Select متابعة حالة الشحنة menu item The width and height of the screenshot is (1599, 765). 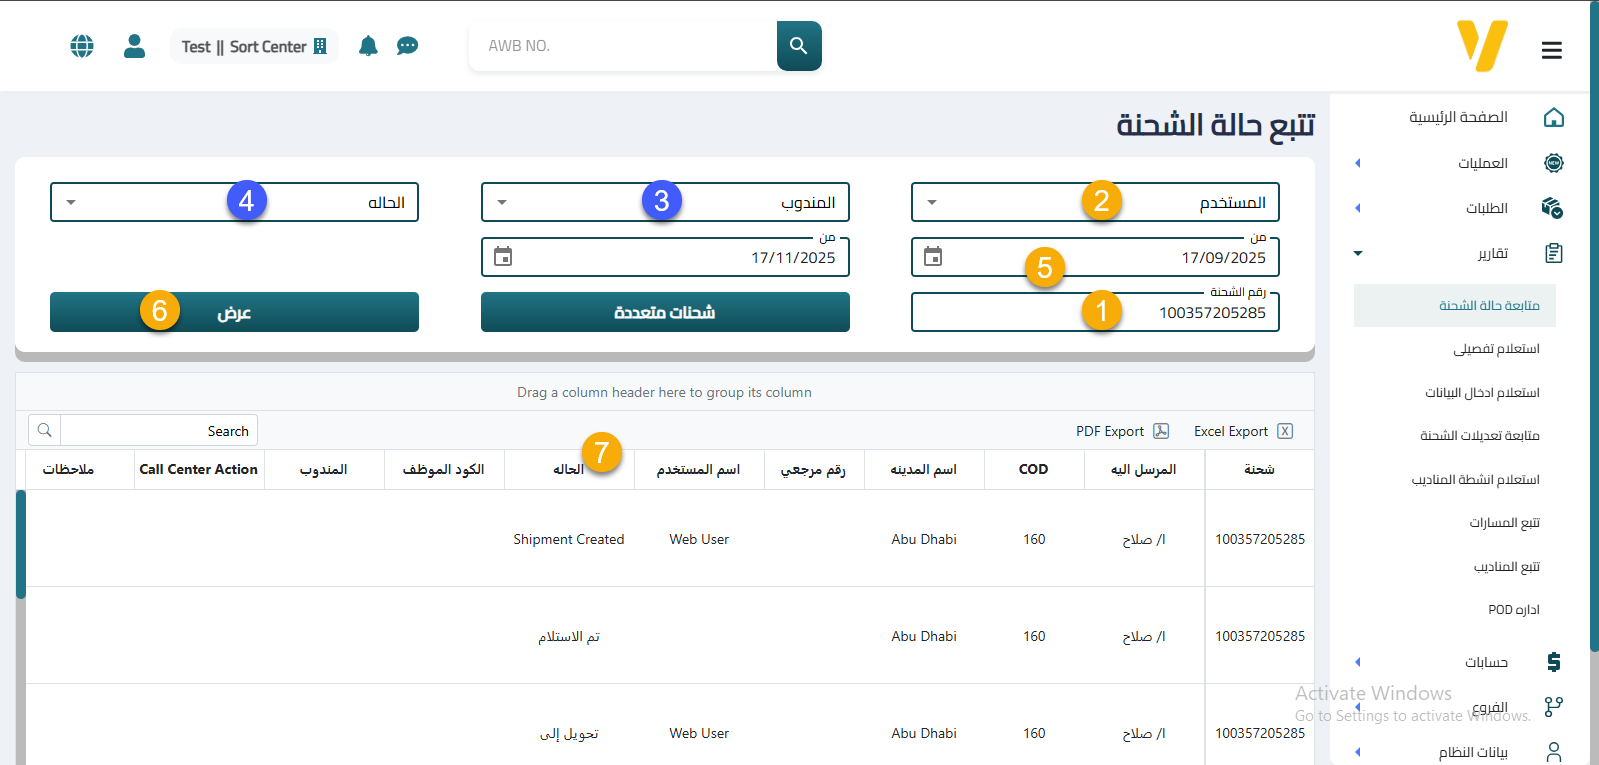pyautogui.click(x=1455, y=305)
